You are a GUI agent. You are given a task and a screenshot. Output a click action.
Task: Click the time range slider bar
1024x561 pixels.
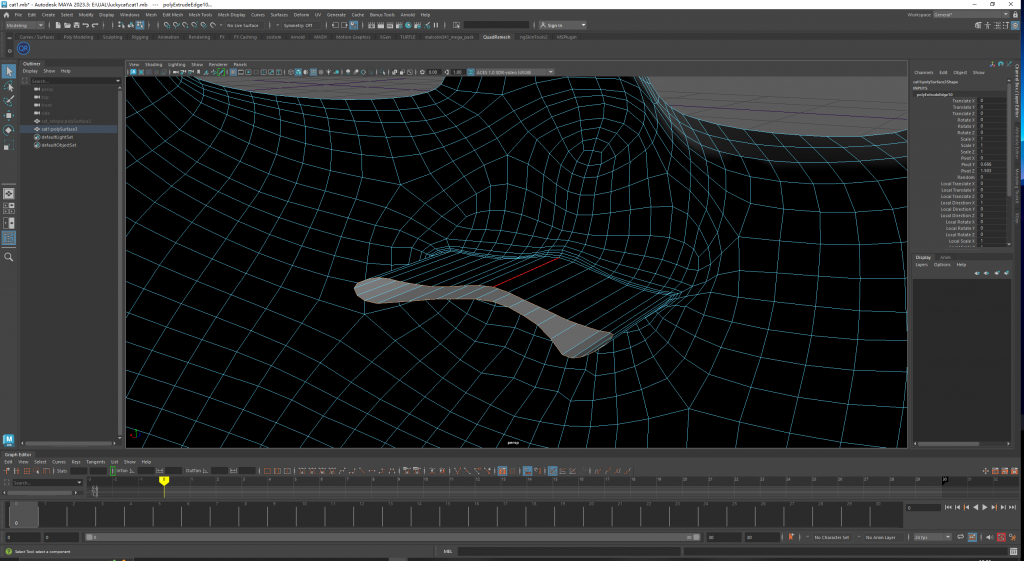pos(391,537)
